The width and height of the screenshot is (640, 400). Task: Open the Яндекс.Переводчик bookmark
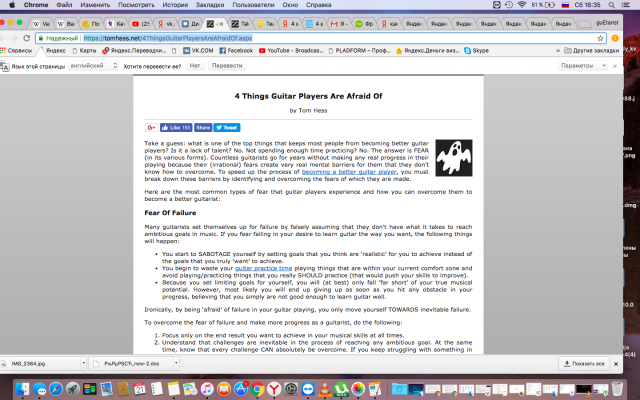pos(134,51)
